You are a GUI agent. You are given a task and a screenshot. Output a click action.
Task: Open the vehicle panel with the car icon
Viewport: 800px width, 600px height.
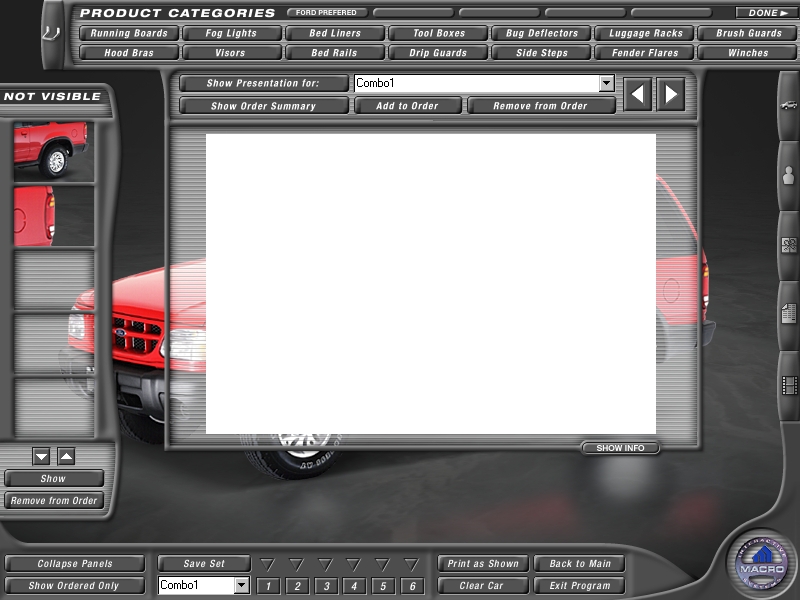789,105
